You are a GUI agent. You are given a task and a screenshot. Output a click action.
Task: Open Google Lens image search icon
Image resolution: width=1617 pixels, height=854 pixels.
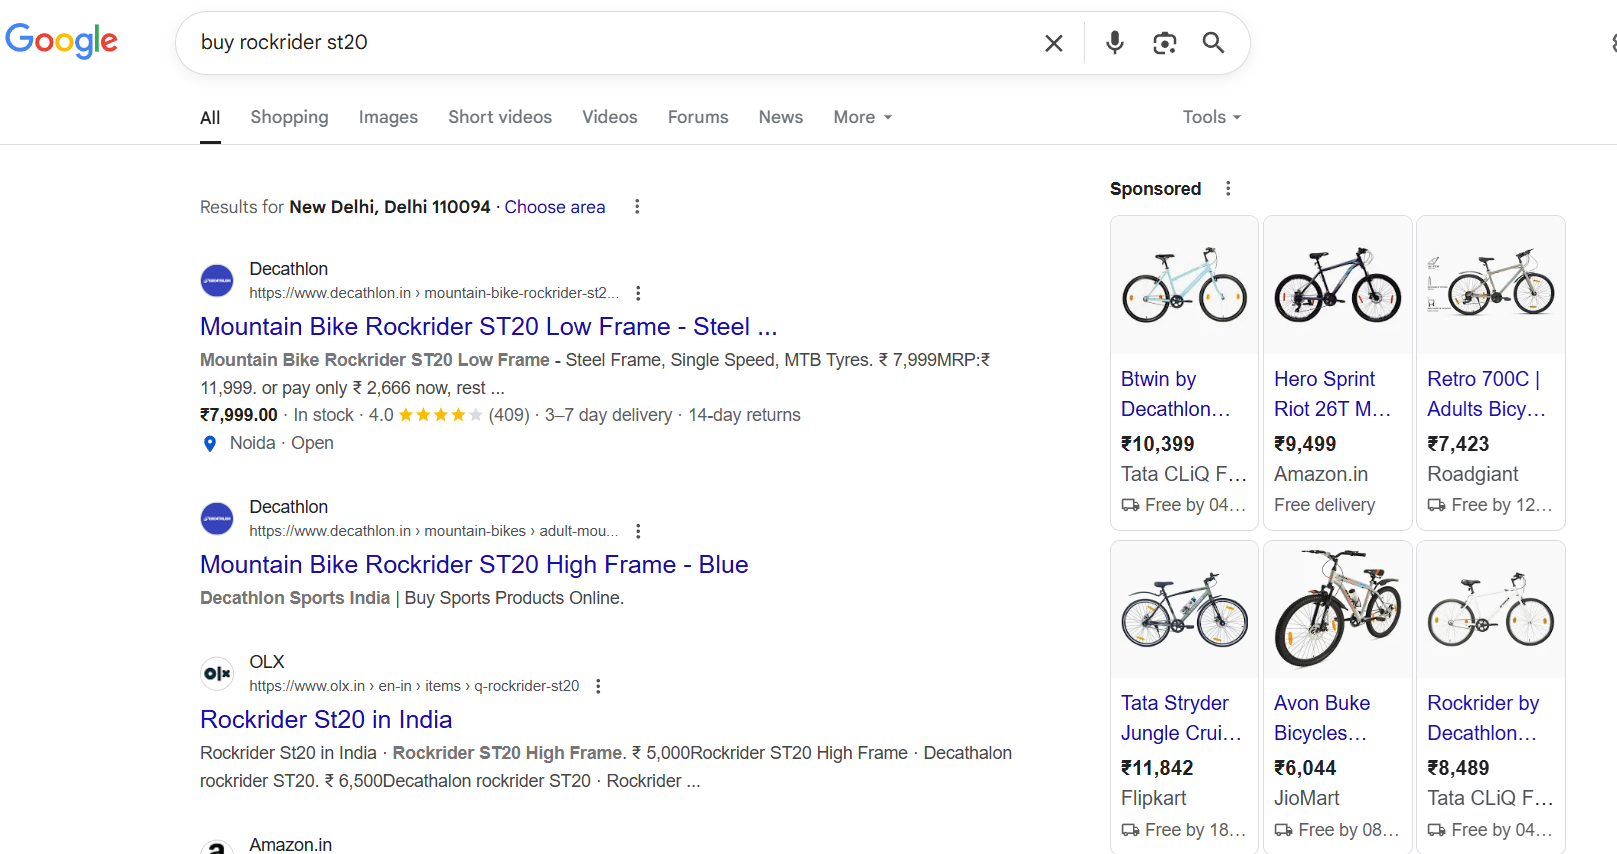(x=1164, y=43)
